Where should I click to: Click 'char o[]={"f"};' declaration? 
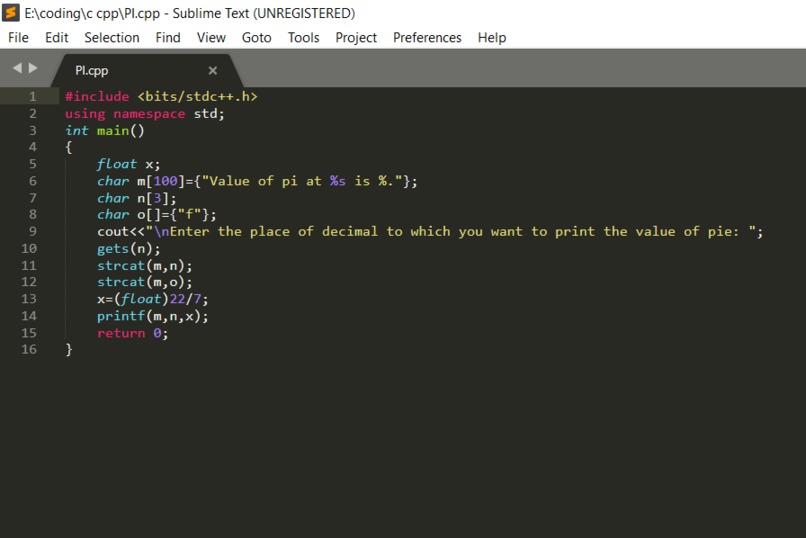[x=157, y=214]
